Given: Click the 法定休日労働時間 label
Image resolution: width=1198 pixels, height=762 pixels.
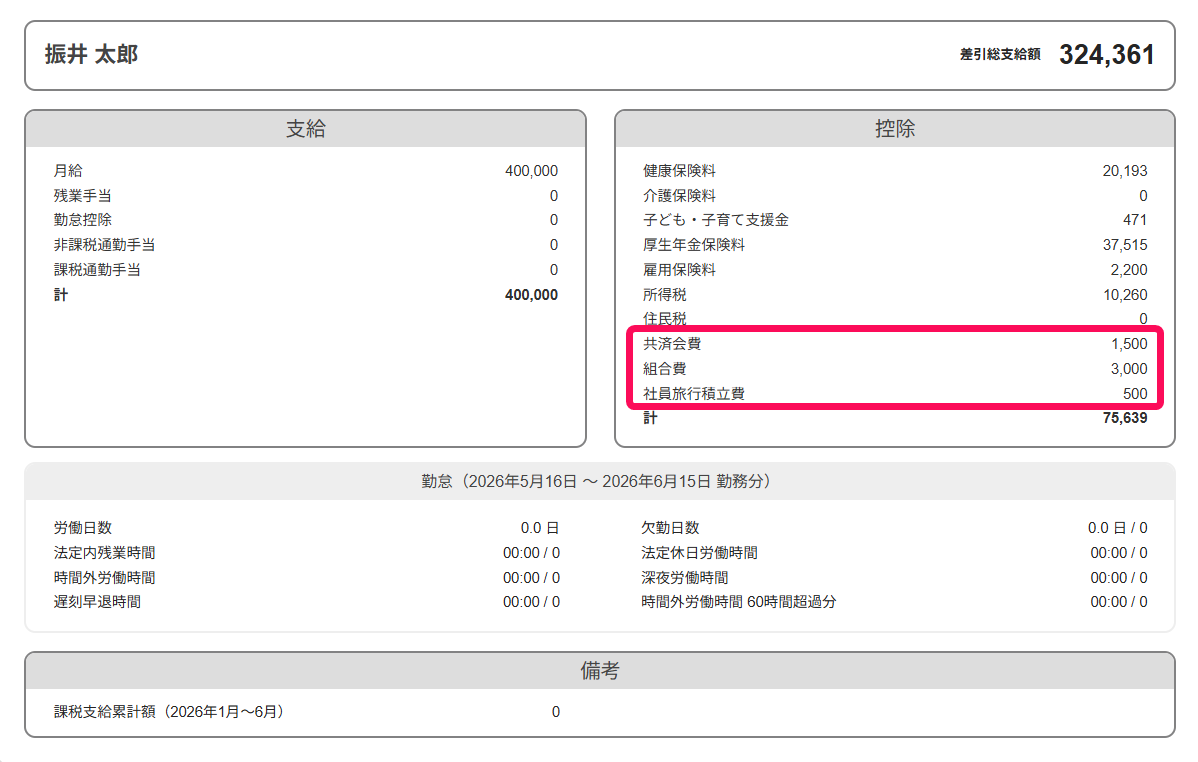Looking at the screenshot, I should pos(699,553).
